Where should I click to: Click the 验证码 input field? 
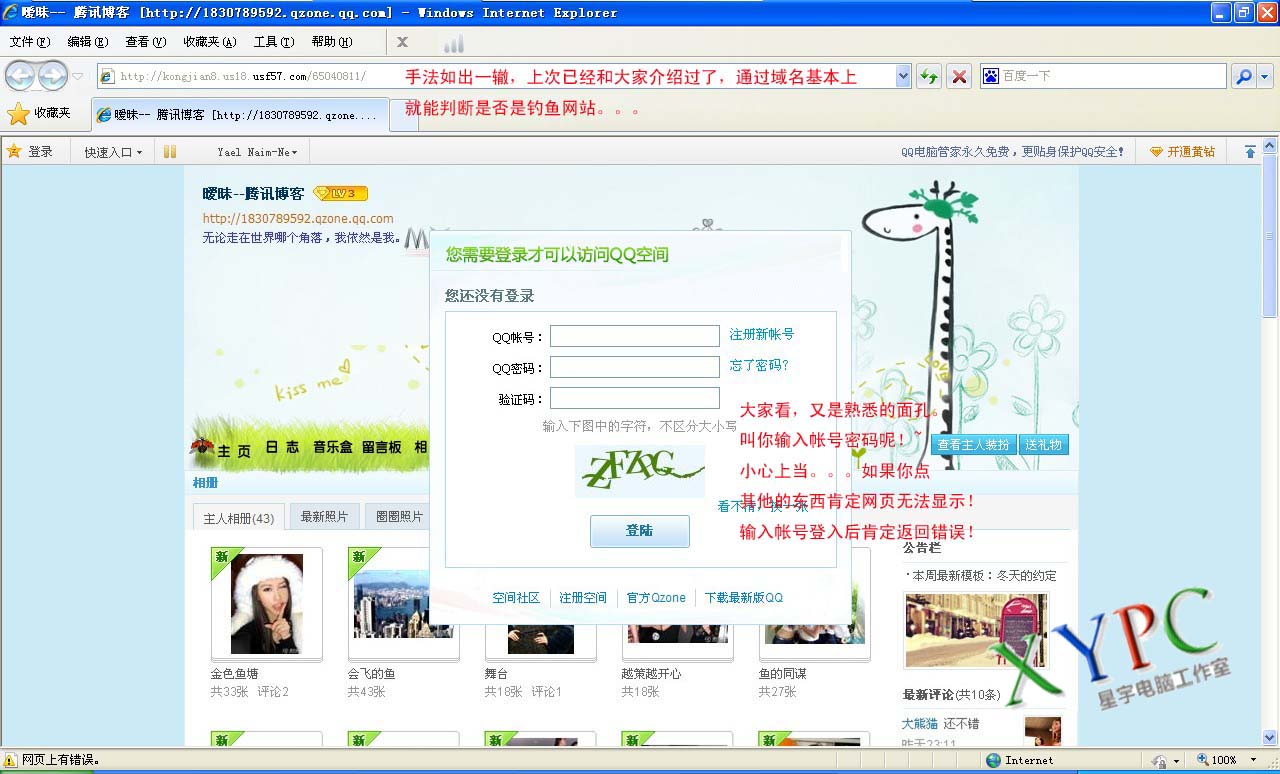[634, 398]
